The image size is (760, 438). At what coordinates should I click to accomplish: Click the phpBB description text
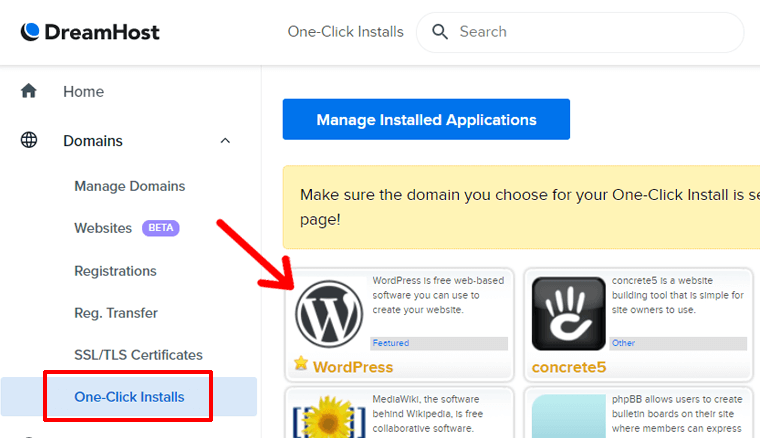(677, 414)
